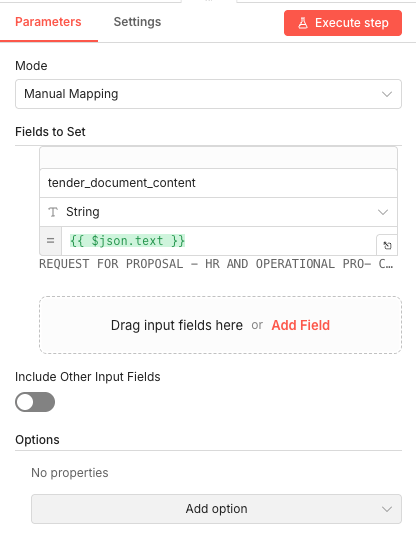The width and height of the screenshot is (416, 551).
Task: Open the expression editor expand icon
Action: [x=387, y=245]
